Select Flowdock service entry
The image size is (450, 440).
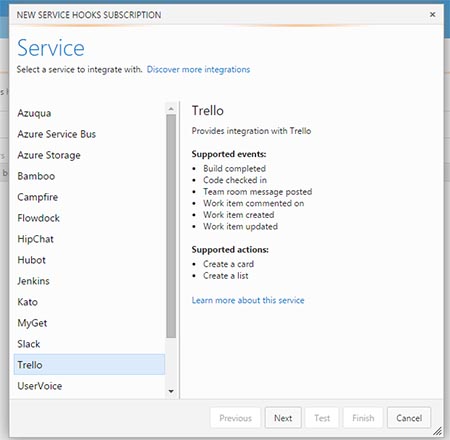(89, 218)
